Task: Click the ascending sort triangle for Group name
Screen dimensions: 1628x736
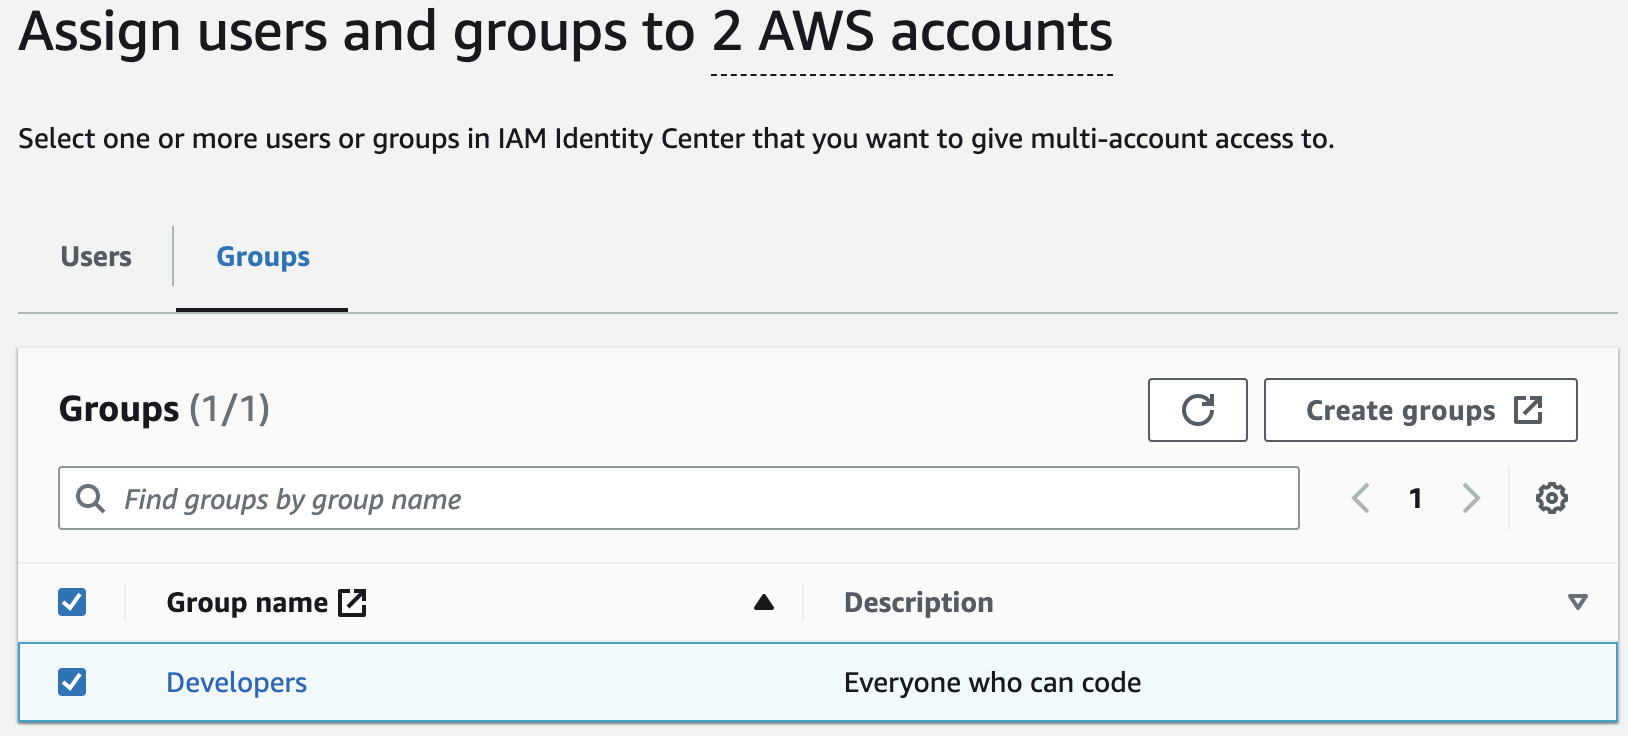Action: pyautogui.click(x=764, y=602)
